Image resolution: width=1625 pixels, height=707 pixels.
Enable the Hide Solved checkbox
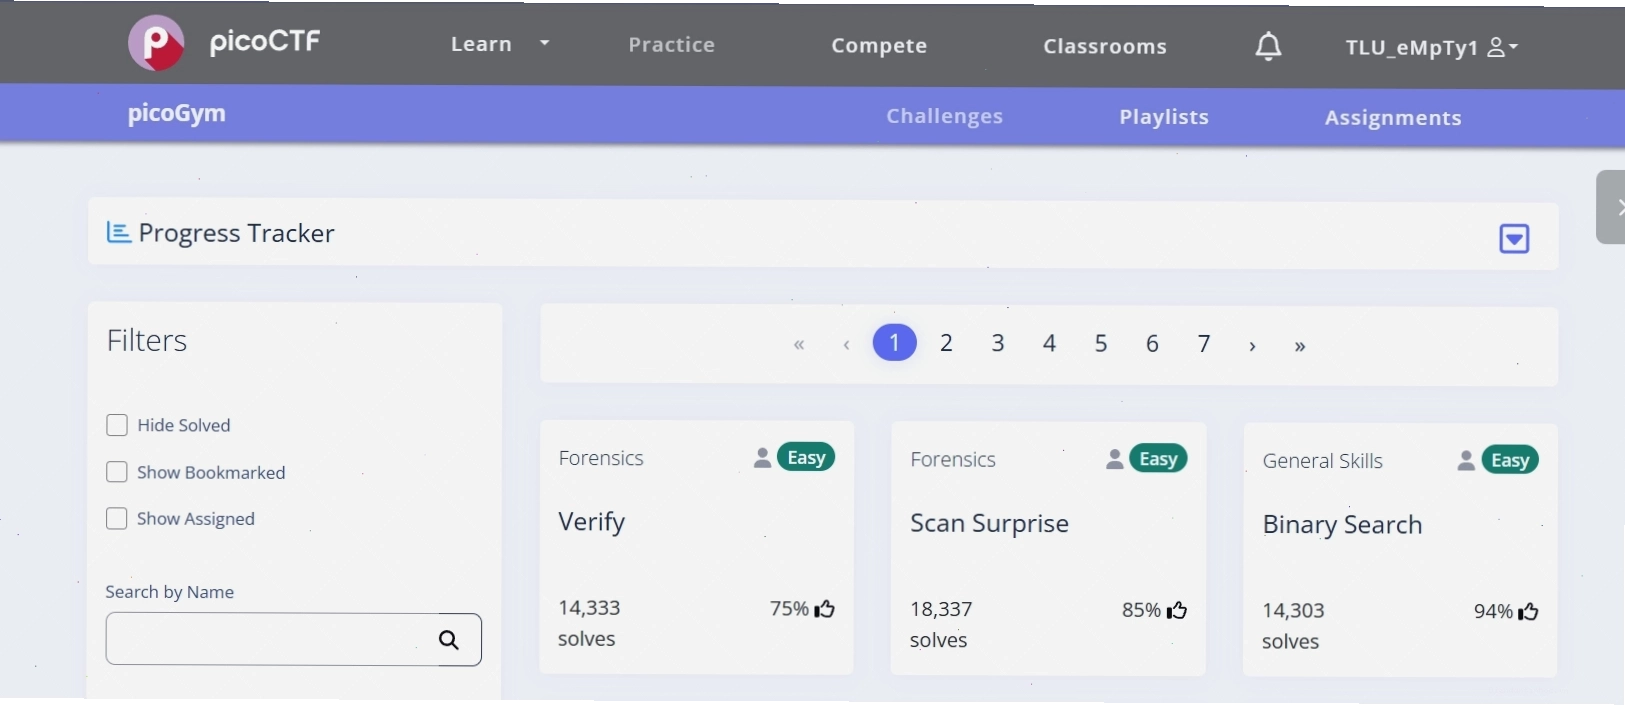tap(117, 425)
